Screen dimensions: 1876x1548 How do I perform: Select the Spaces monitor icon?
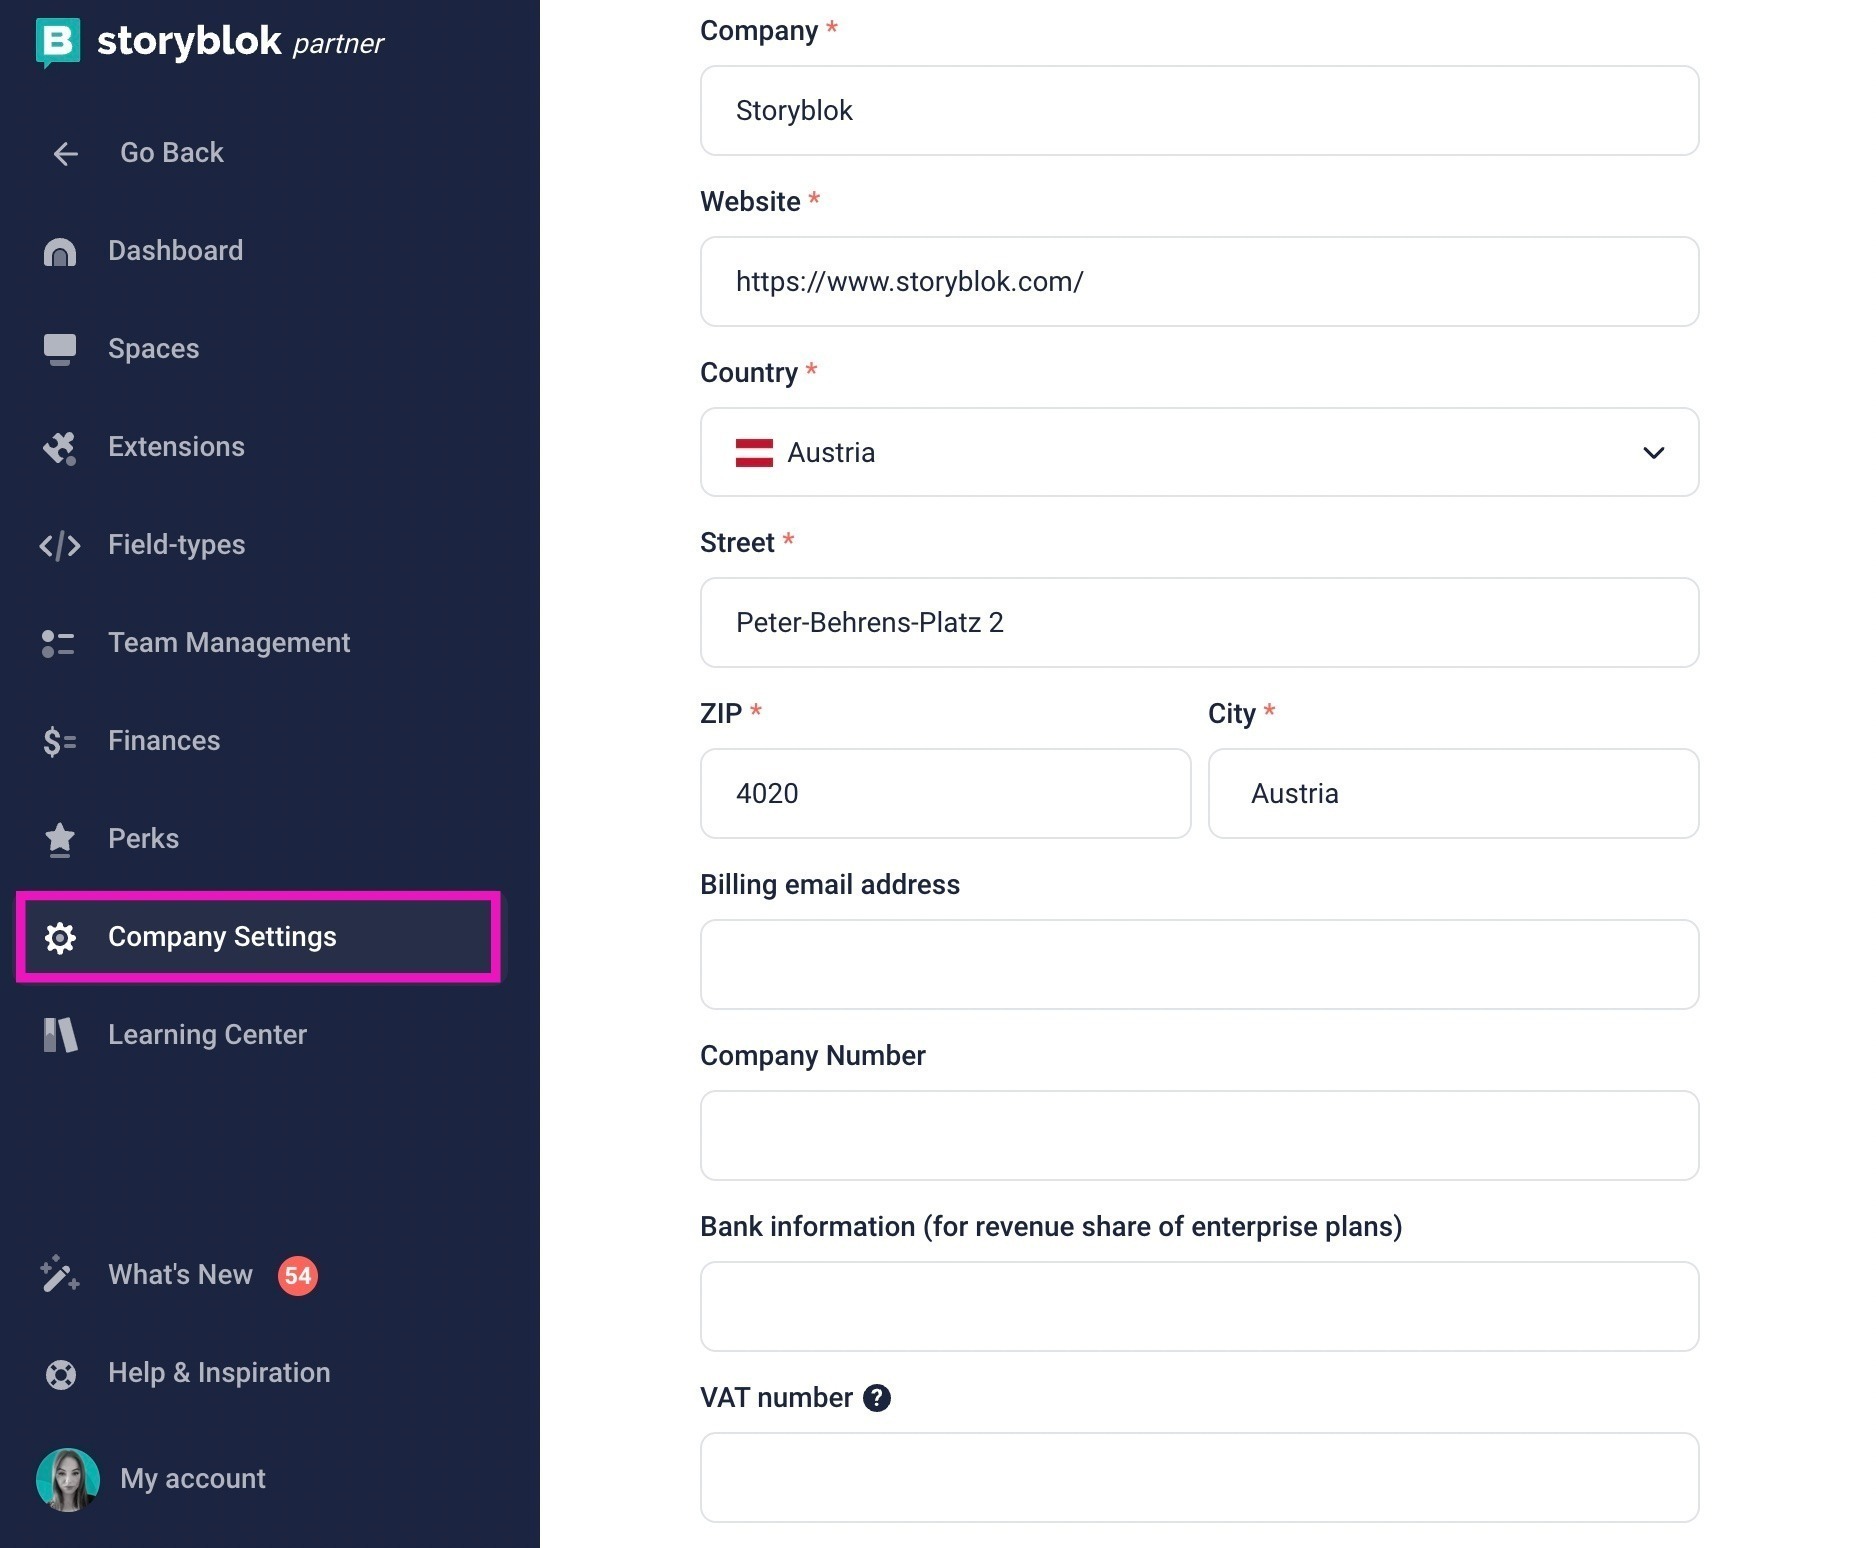coord(60,349)
